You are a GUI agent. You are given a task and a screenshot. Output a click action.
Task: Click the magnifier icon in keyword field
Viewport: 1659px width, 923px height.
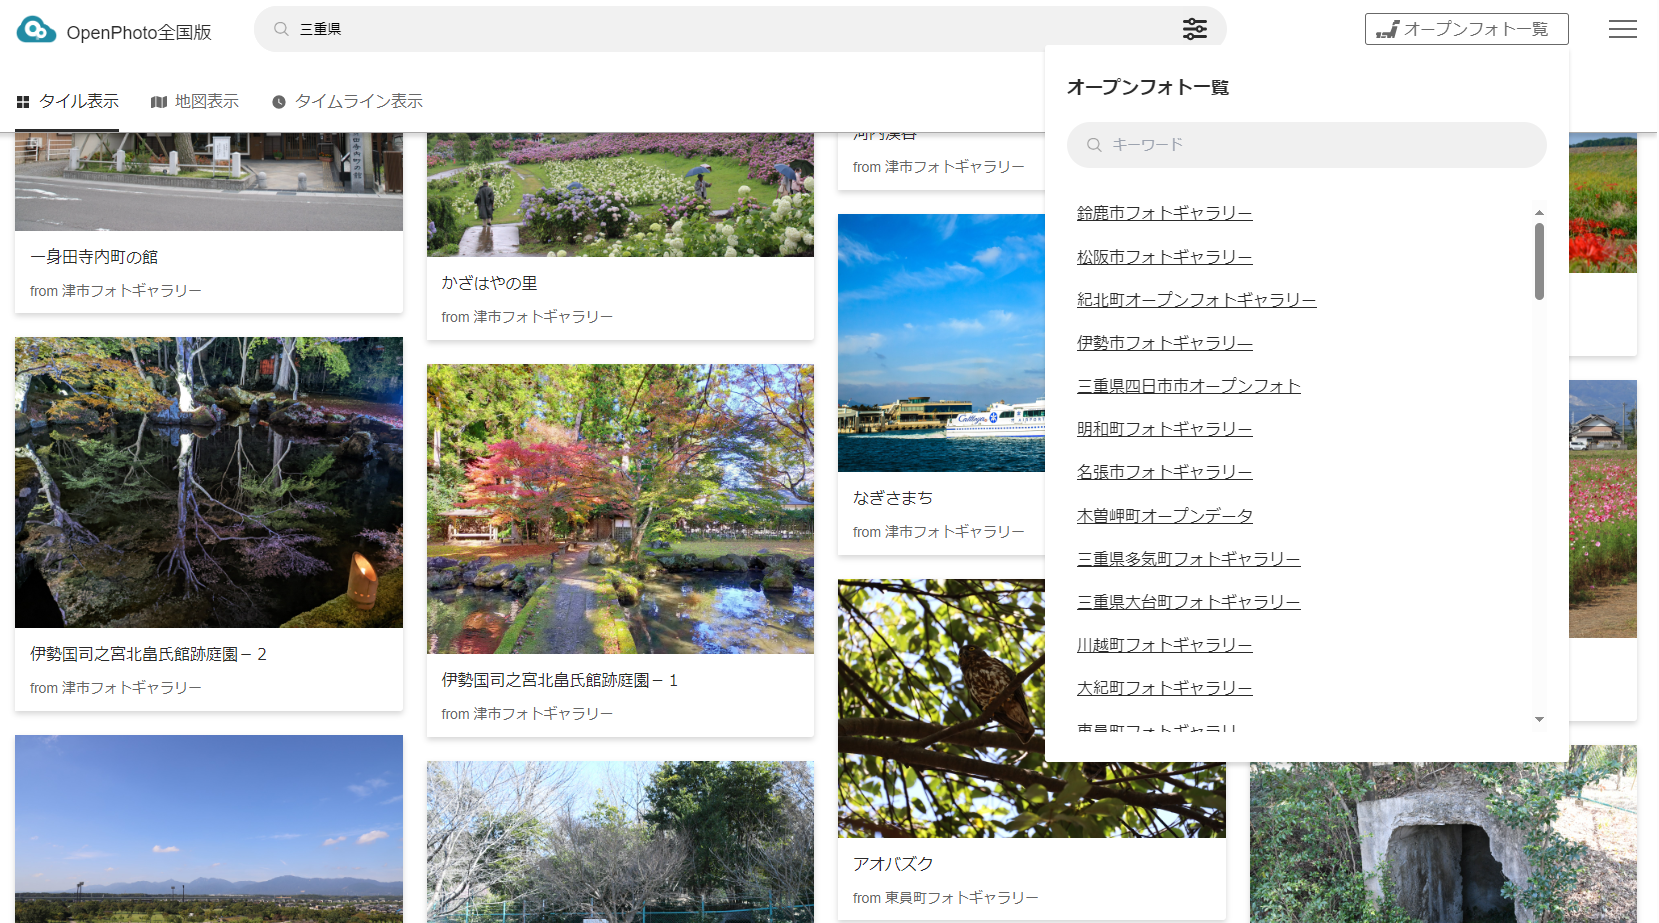[1094, 145]
